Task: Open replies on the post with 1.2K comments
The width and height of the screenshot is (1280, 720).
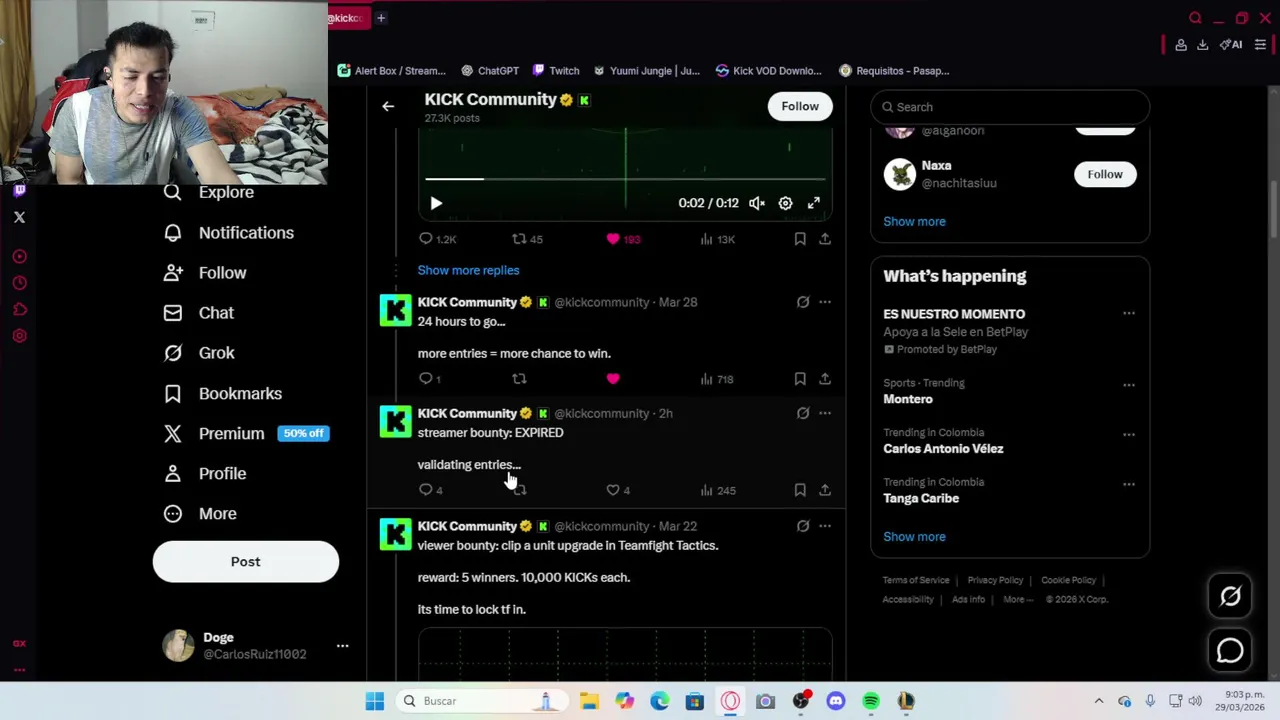Action: pos(437,239)
